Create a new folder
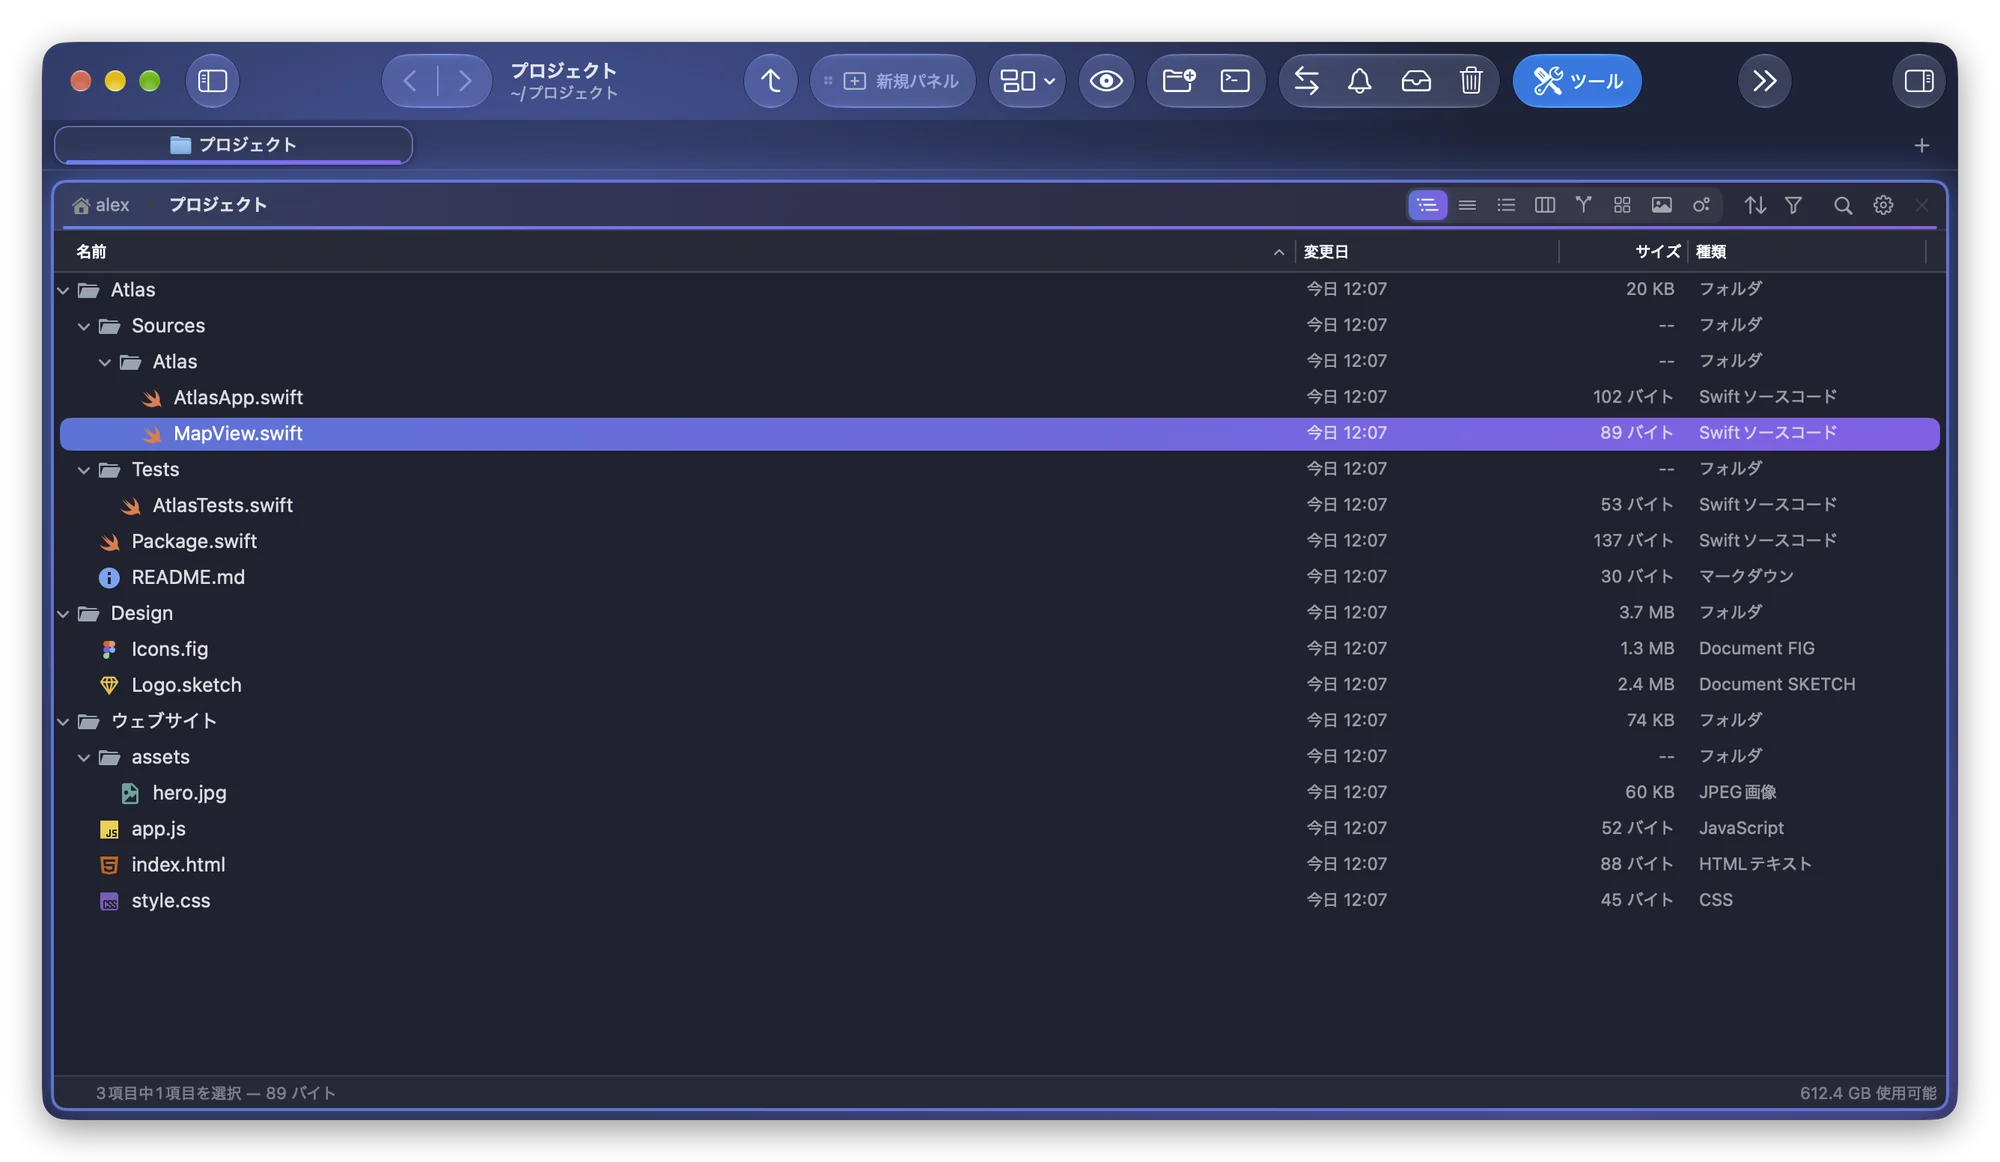2000x1162 pixels. click(x=1179, y=81)
